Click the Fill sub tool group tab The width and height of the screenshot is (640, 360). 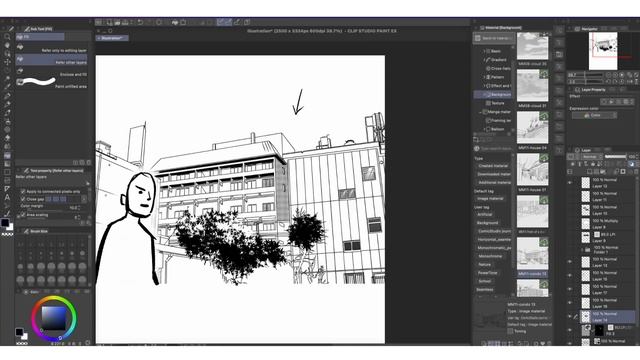pyautogui.click(x=40, y=37)
